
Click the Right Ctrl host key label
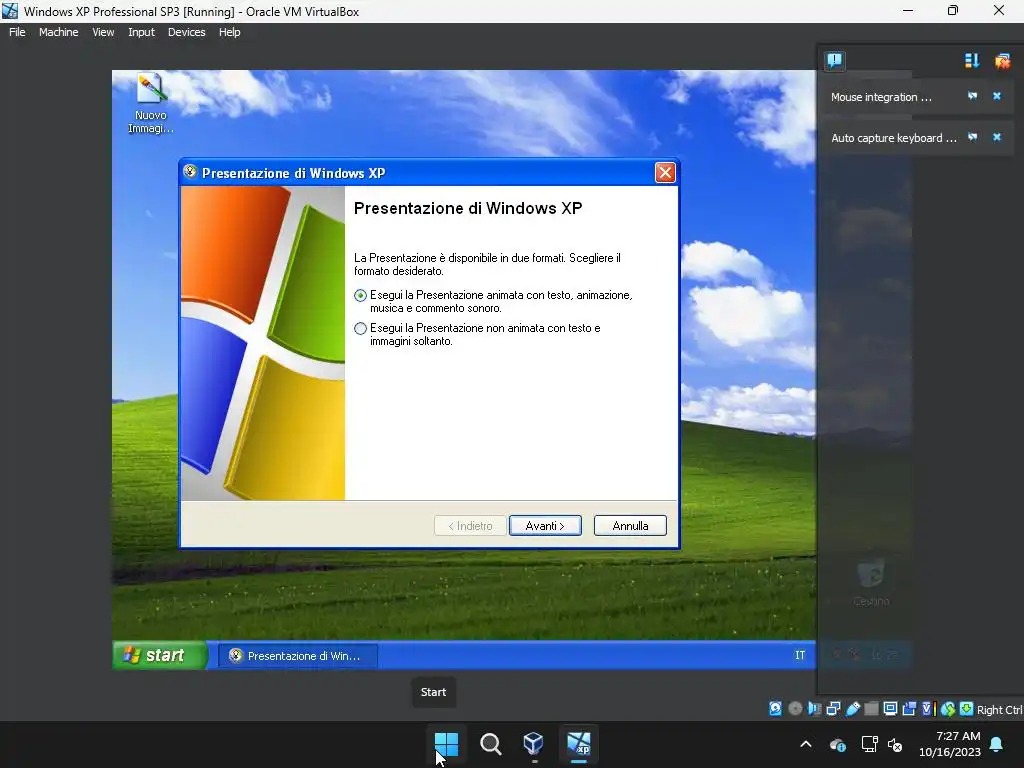click(999, 710)
